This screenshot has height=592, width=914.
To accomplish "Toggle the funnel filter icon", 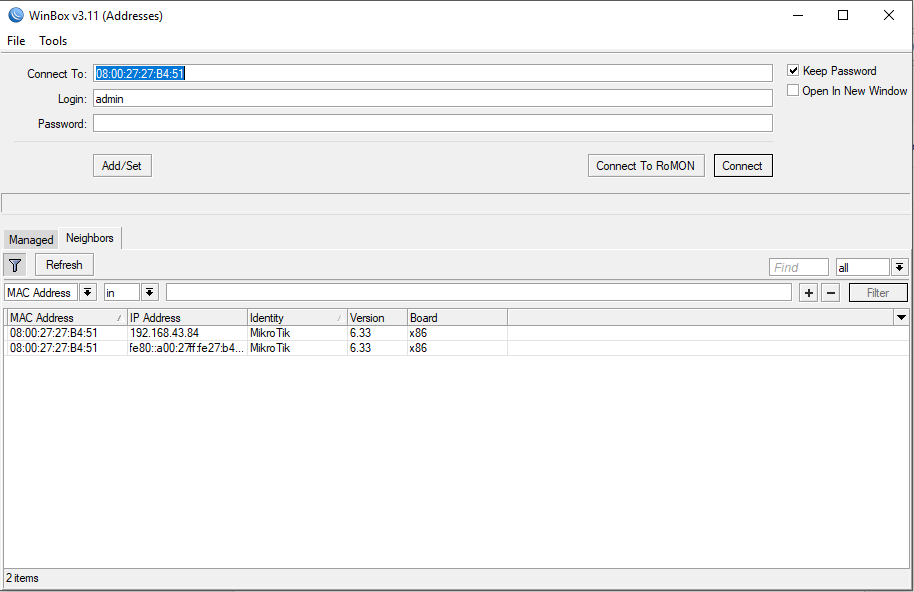I will (x=15, y=266).
